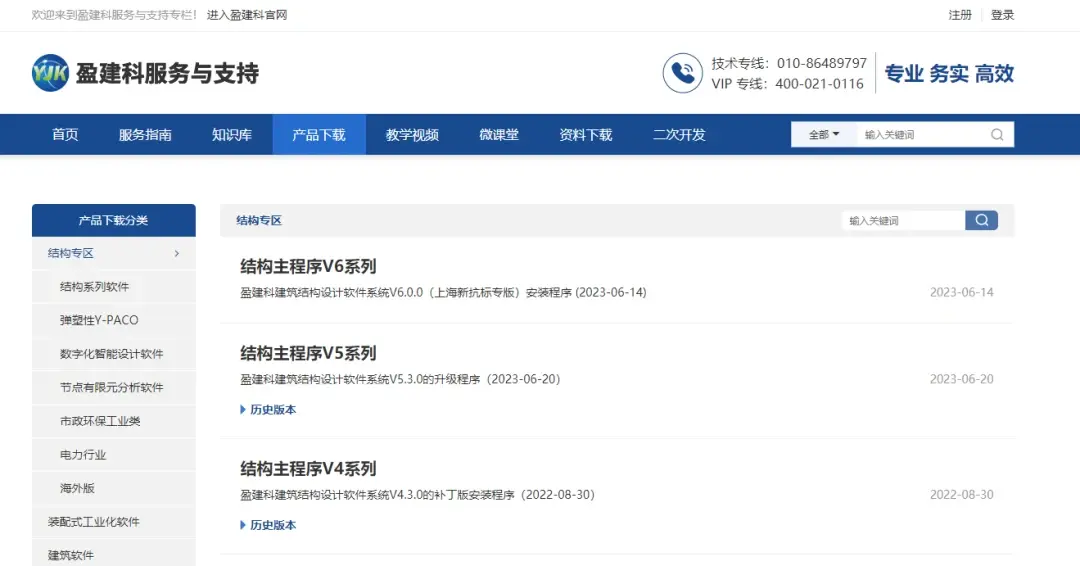This screenshot has height=566, width=1080.
Task: Open the 资料下载 nav tab
Action: [586, 135]
